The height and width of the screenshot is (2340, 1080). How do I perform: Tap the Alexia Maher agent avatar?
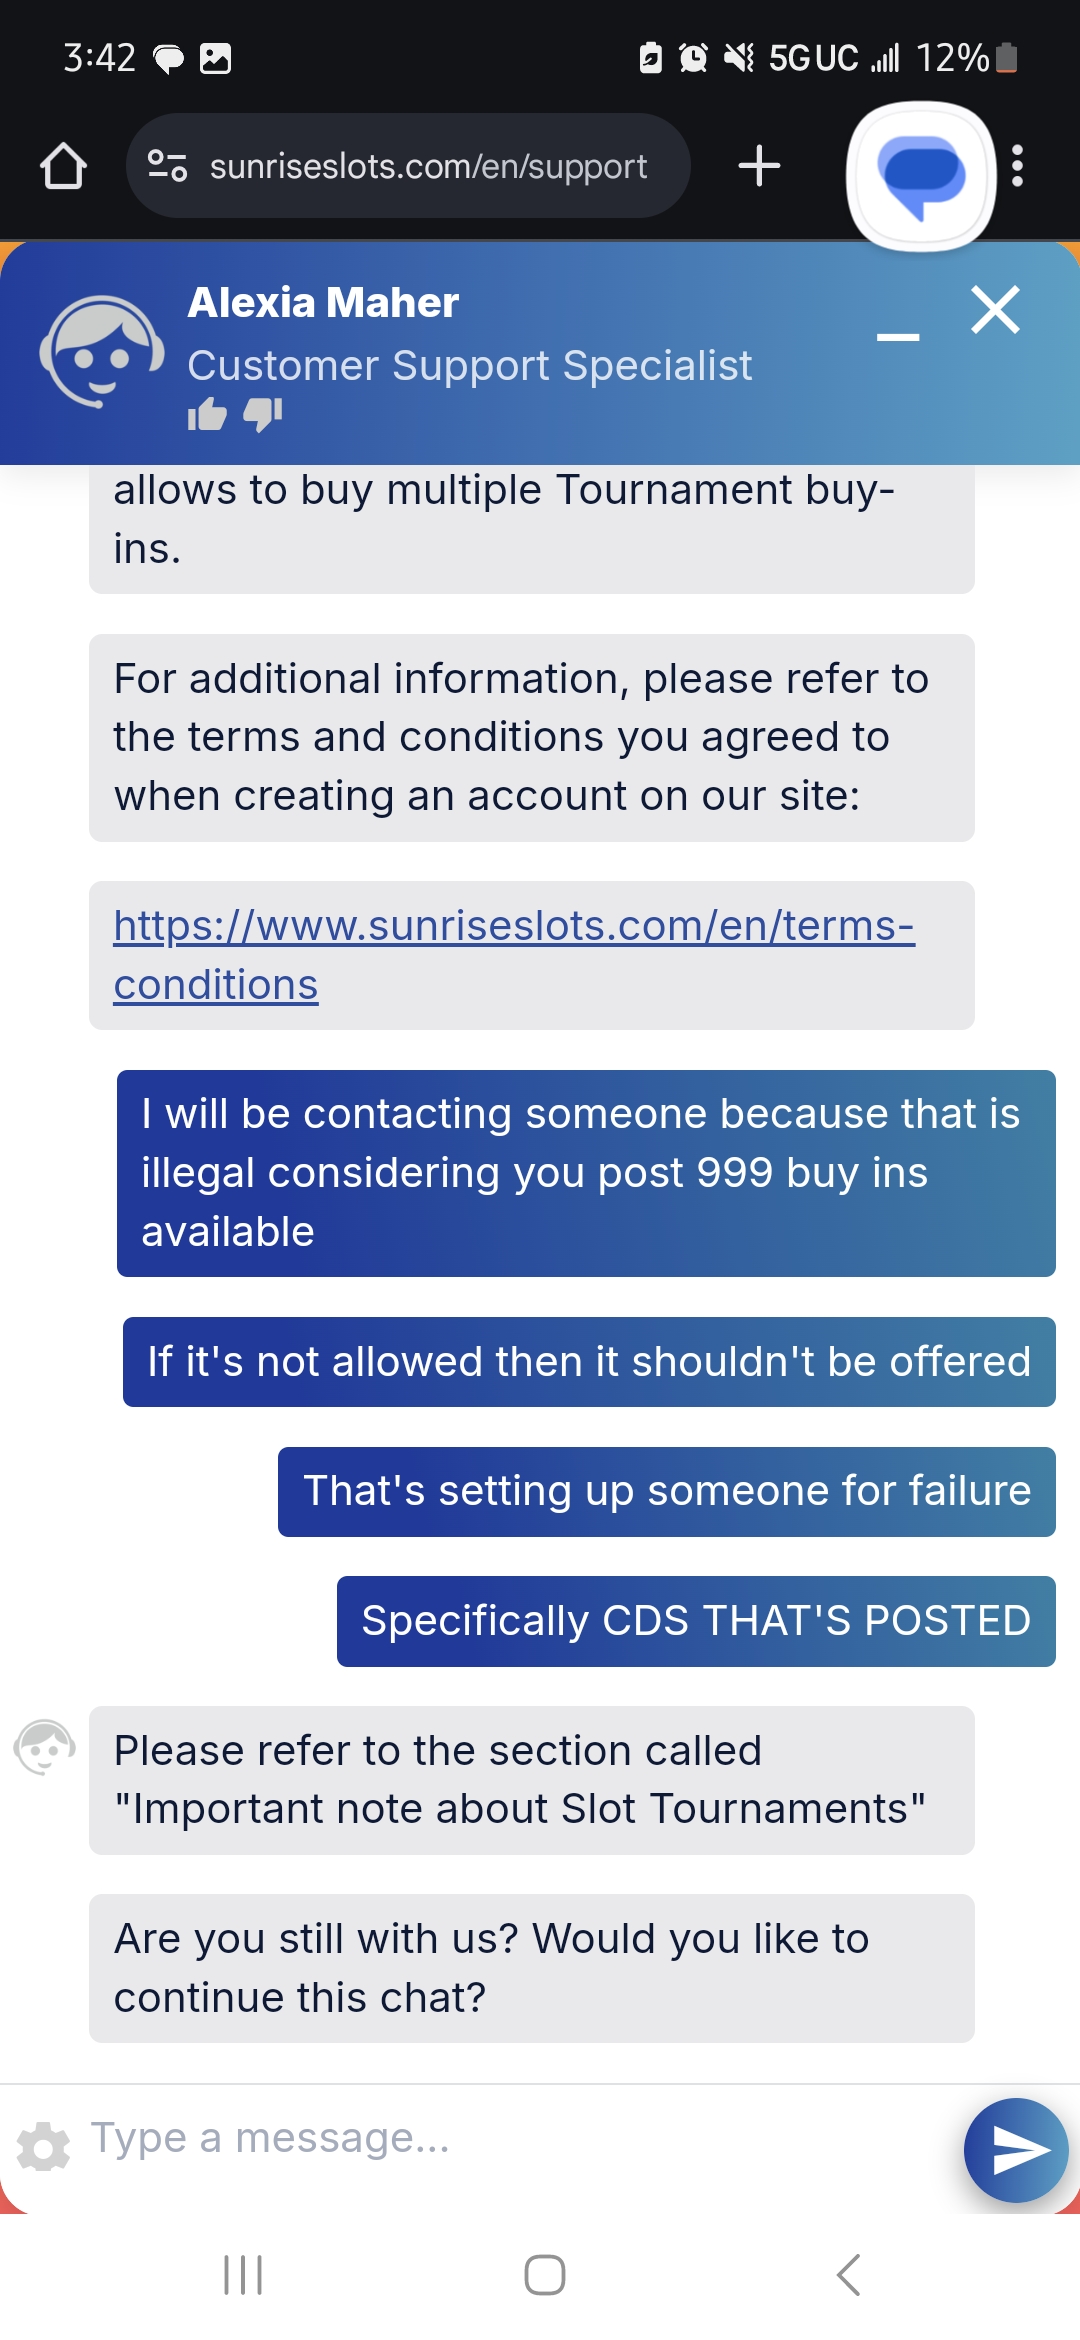(x=101, y=352)
